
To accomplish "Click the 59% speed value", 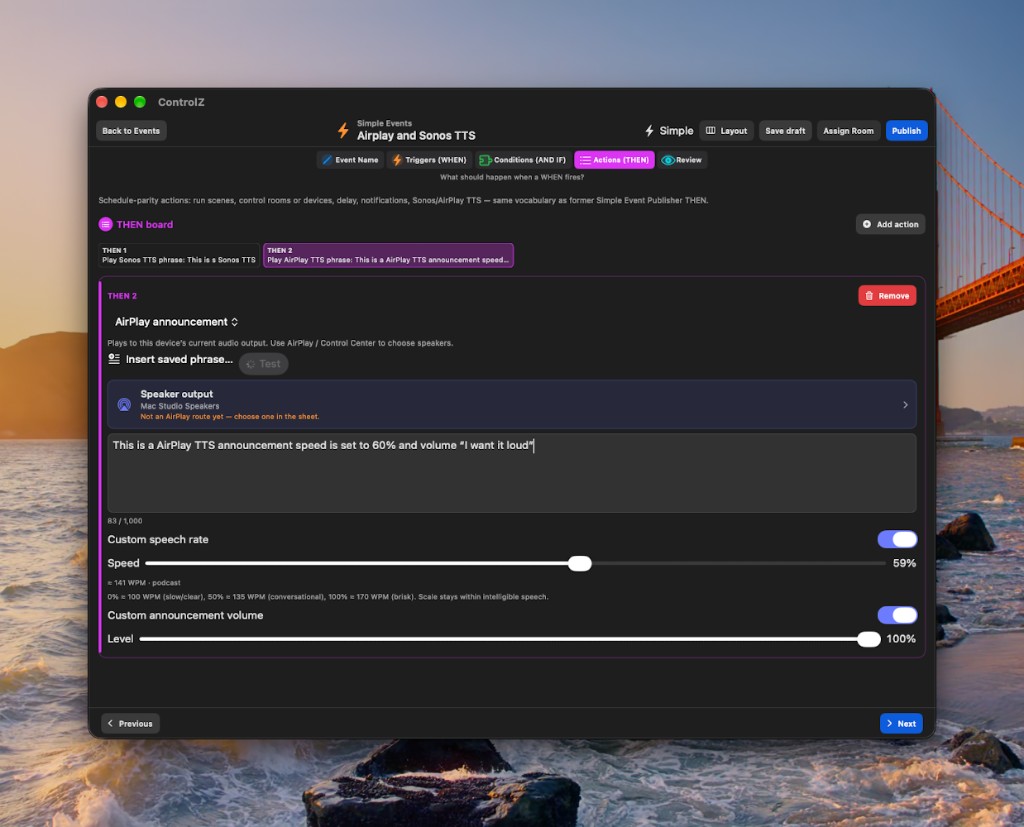I will (x=904, y=563).
